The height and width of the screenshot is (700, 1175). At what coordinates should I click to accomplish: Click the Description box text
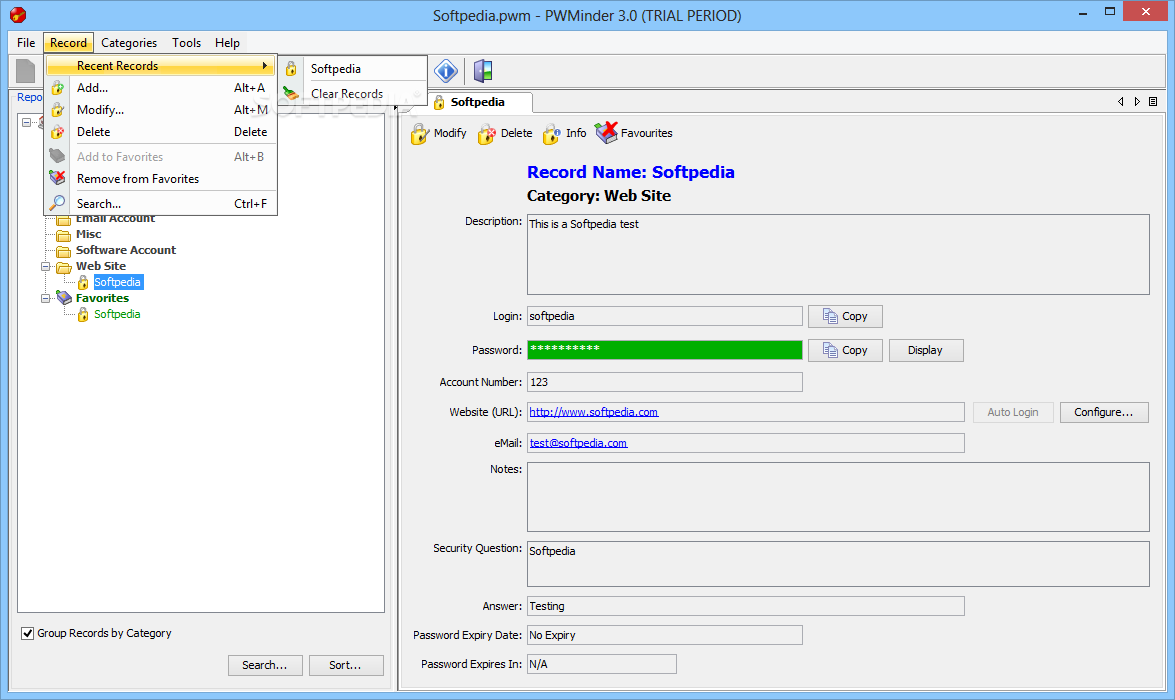click(584, 224)
